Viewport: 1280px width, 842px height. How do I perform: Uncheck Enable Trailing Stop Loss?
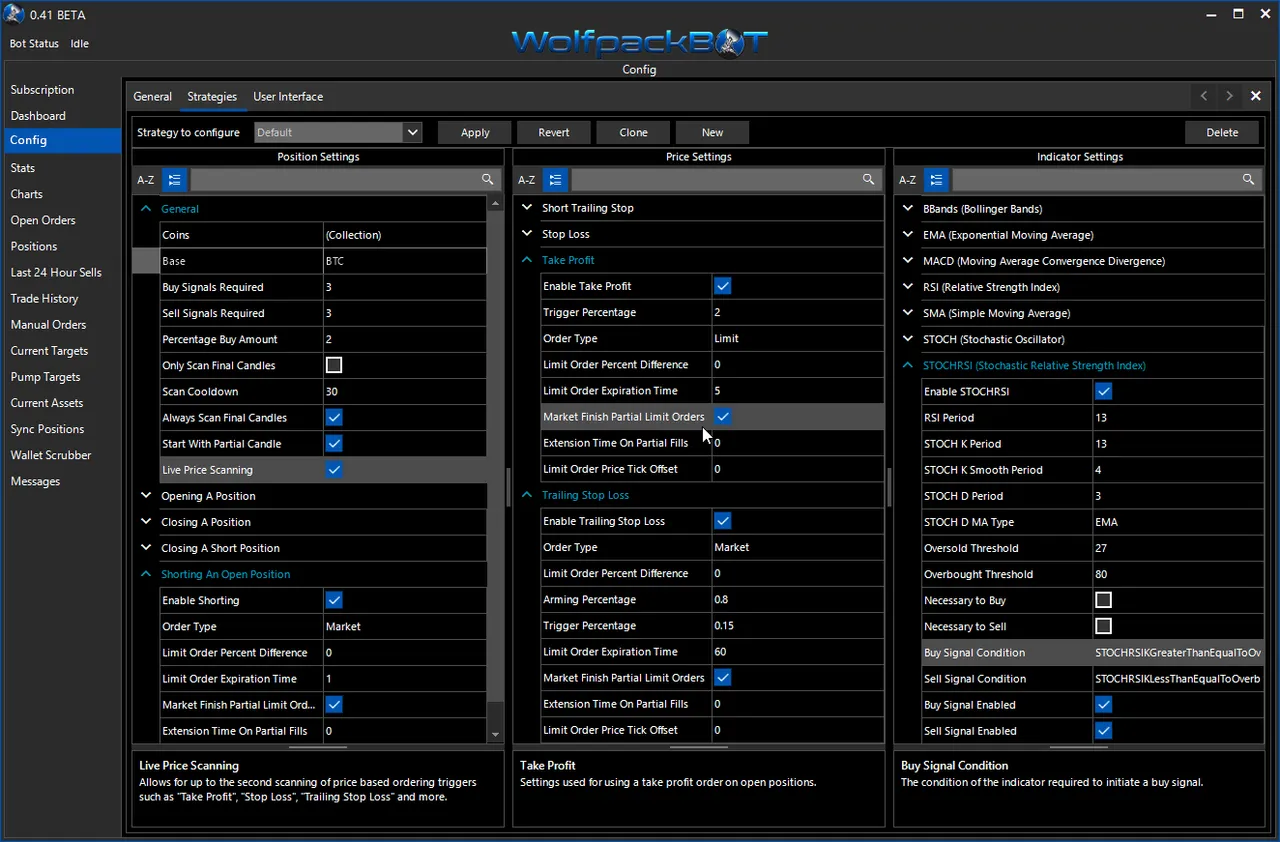[723, 521]
